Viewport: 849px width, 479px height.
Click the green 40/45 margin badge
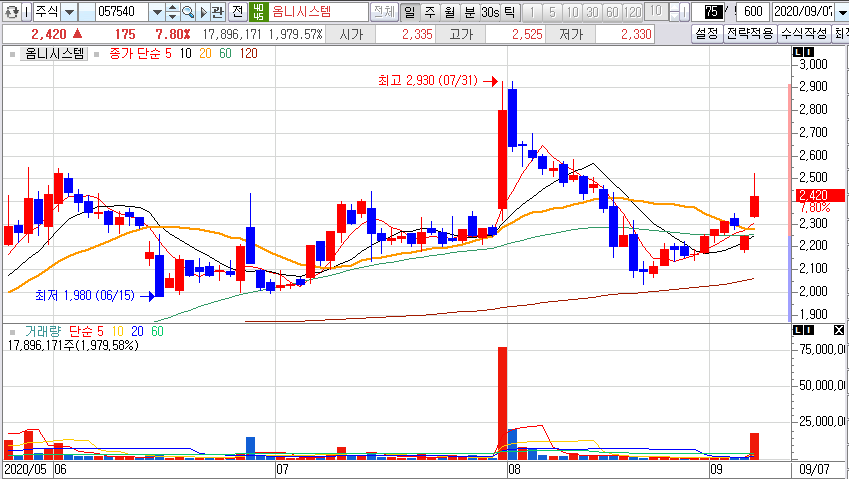click(x=258, y=11)
